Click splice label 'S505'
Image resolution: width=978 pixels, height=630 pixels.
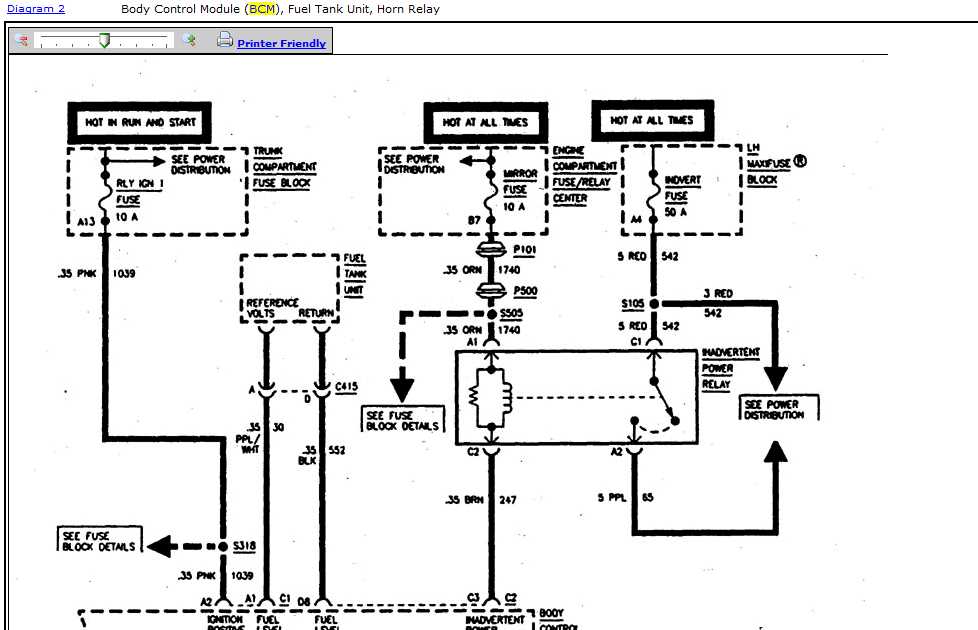coord(511,313)
